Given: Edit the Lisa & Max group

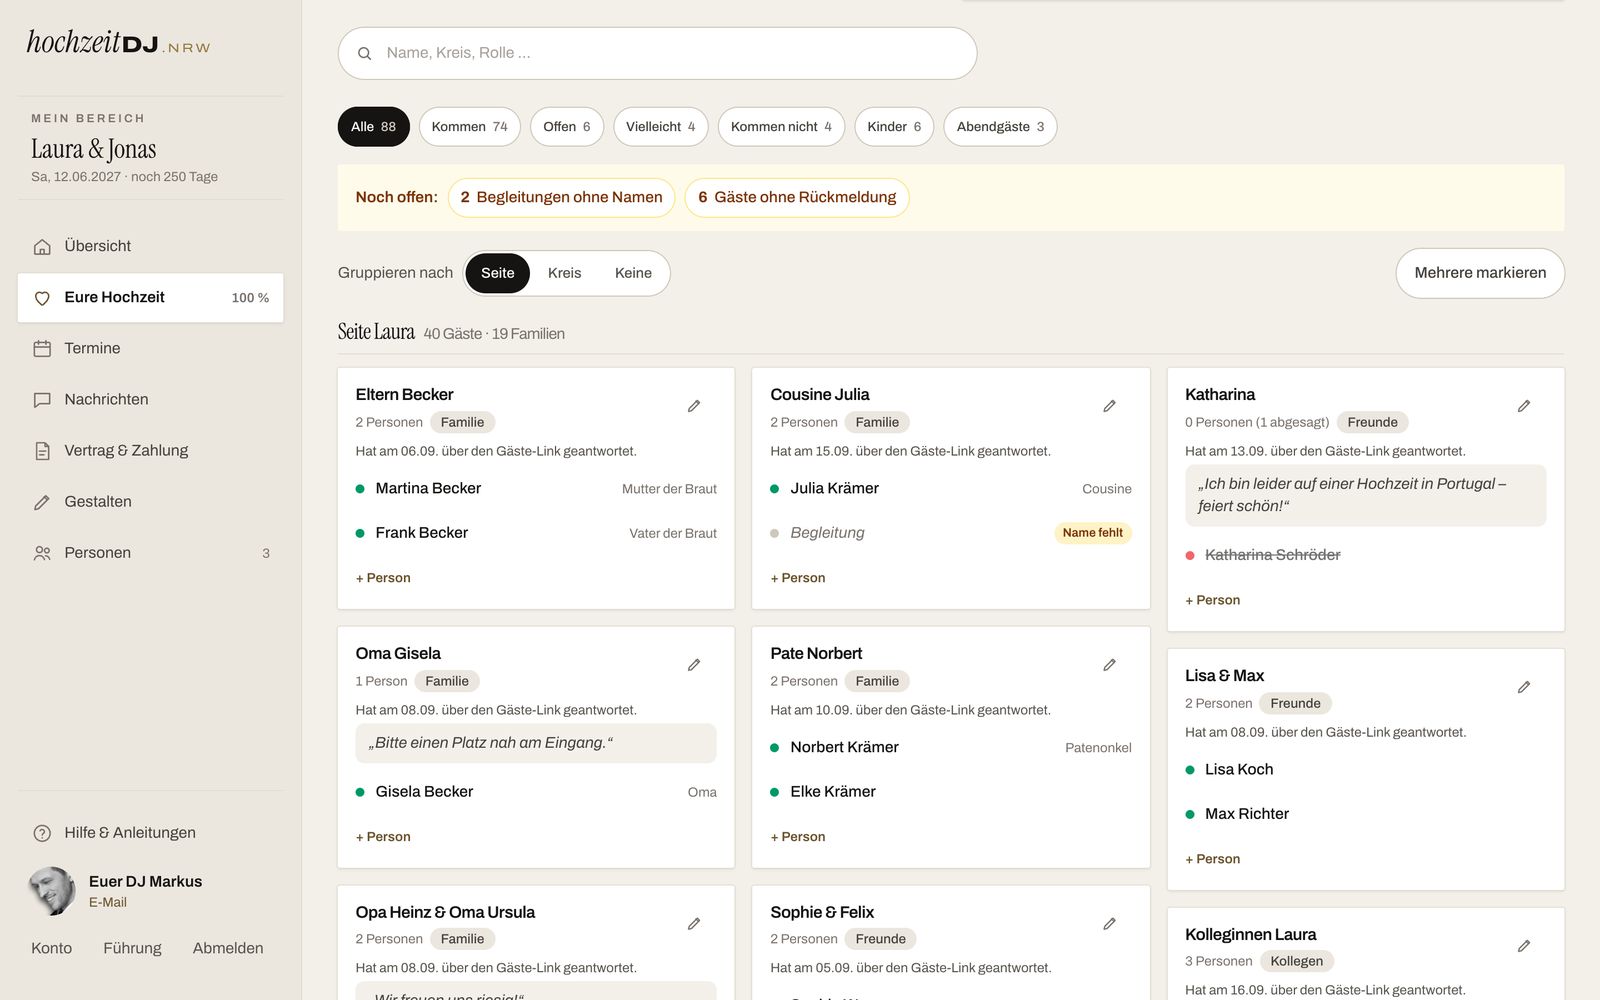Looking at the screenshot, I should click(x=1524, y=687).
